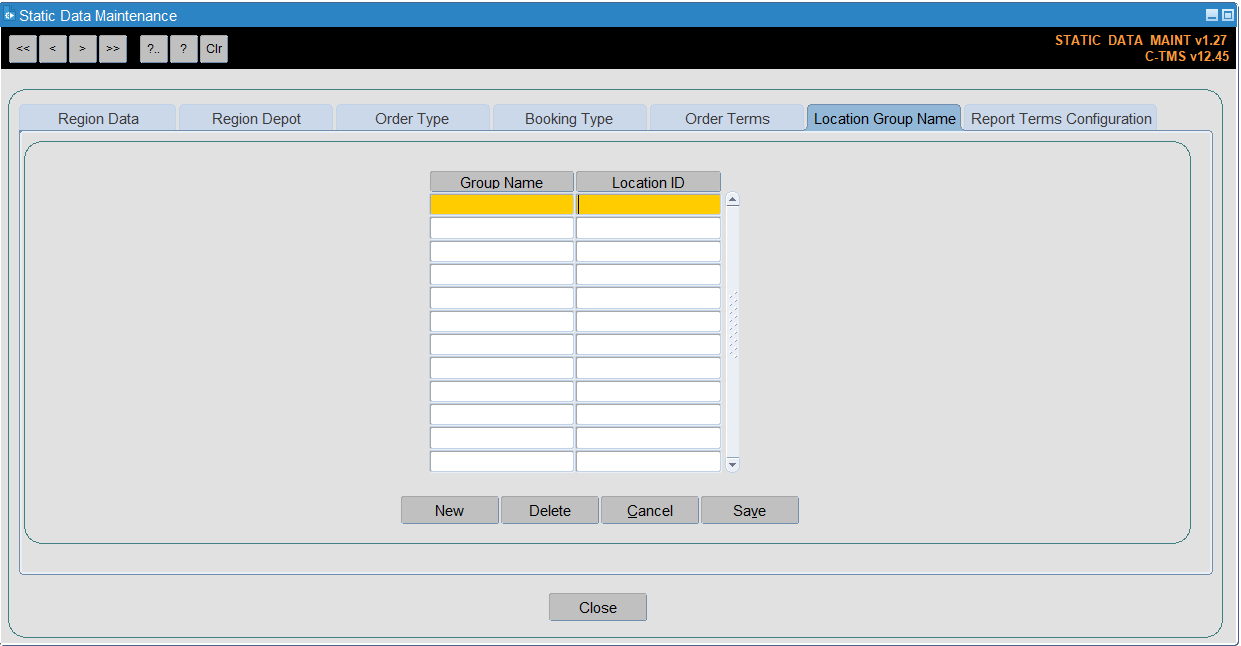Open the Report Terms Configuration tab
Image resolution: width=1241 pixels, height=646 pixels.
pos(1061,118)
